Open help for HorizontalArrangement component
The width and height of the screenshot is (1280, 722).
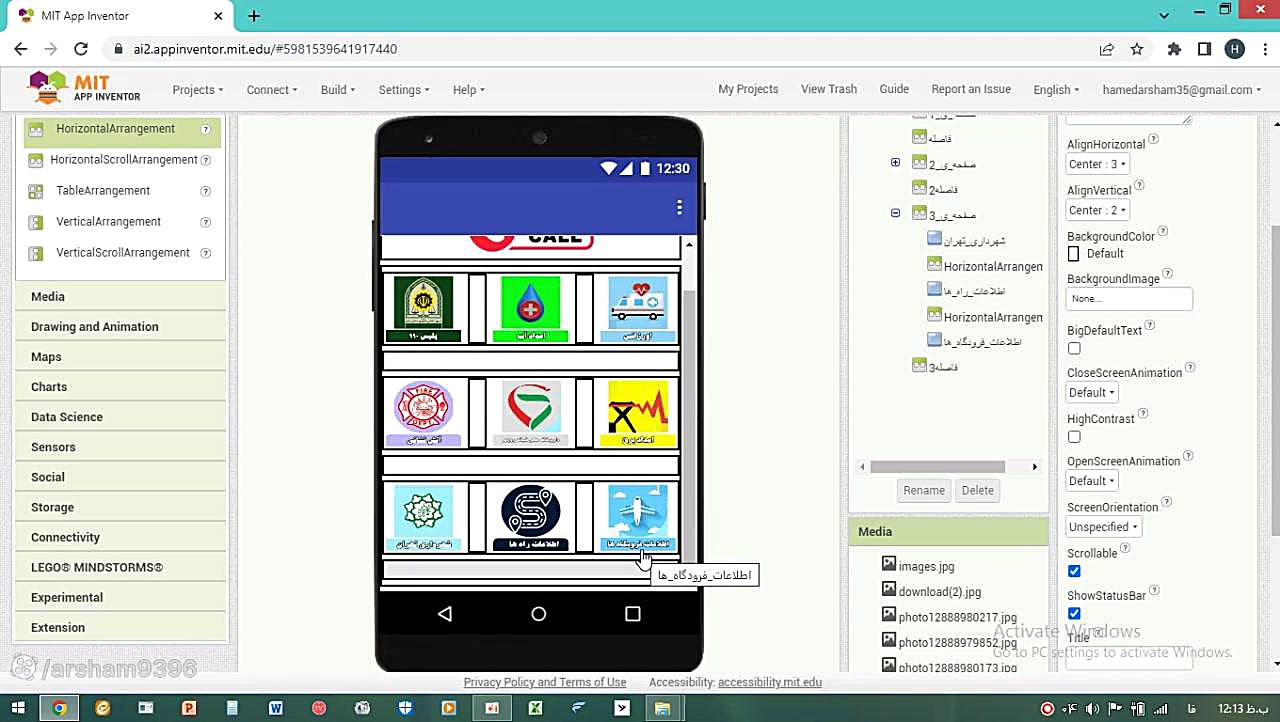205,129
